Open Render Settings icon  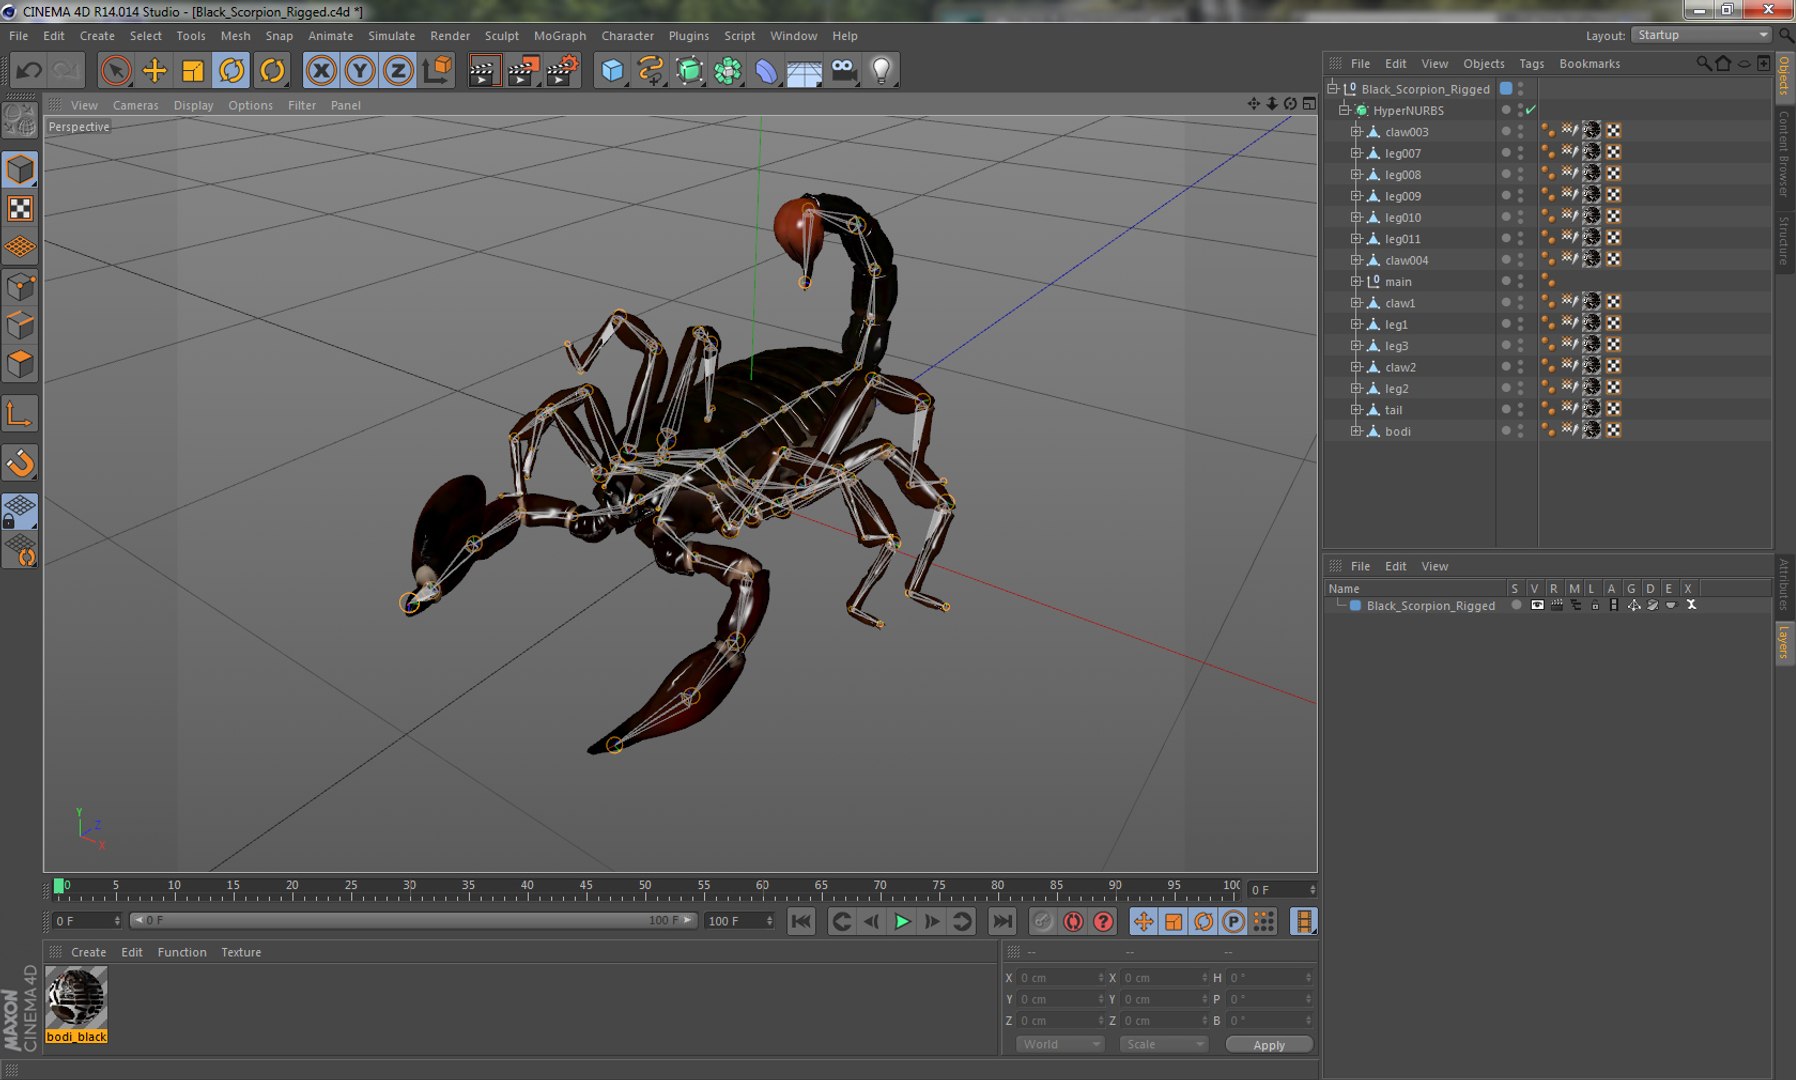click(x=562, y=70)
